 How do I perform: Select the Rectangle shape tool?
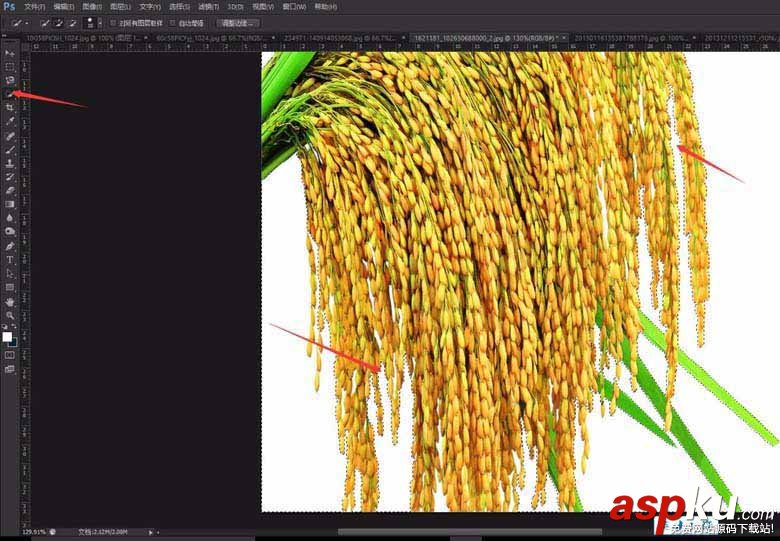pyautogui.click(x=9, y=287)
